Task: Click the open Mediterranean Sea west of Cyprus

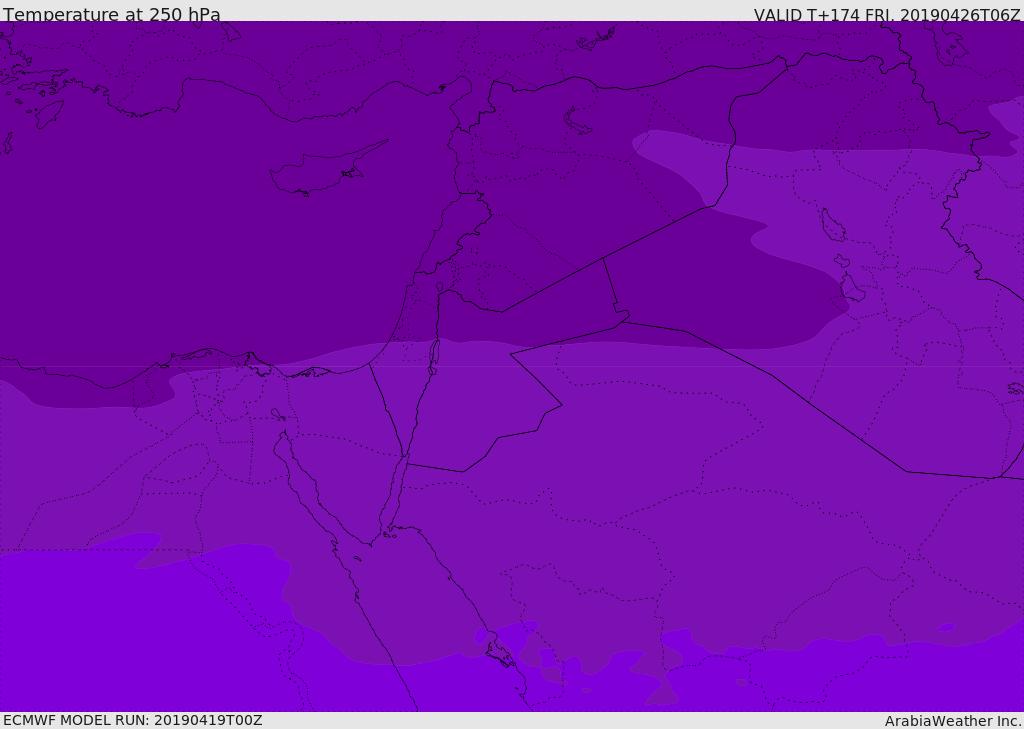Action: point(150,200)
